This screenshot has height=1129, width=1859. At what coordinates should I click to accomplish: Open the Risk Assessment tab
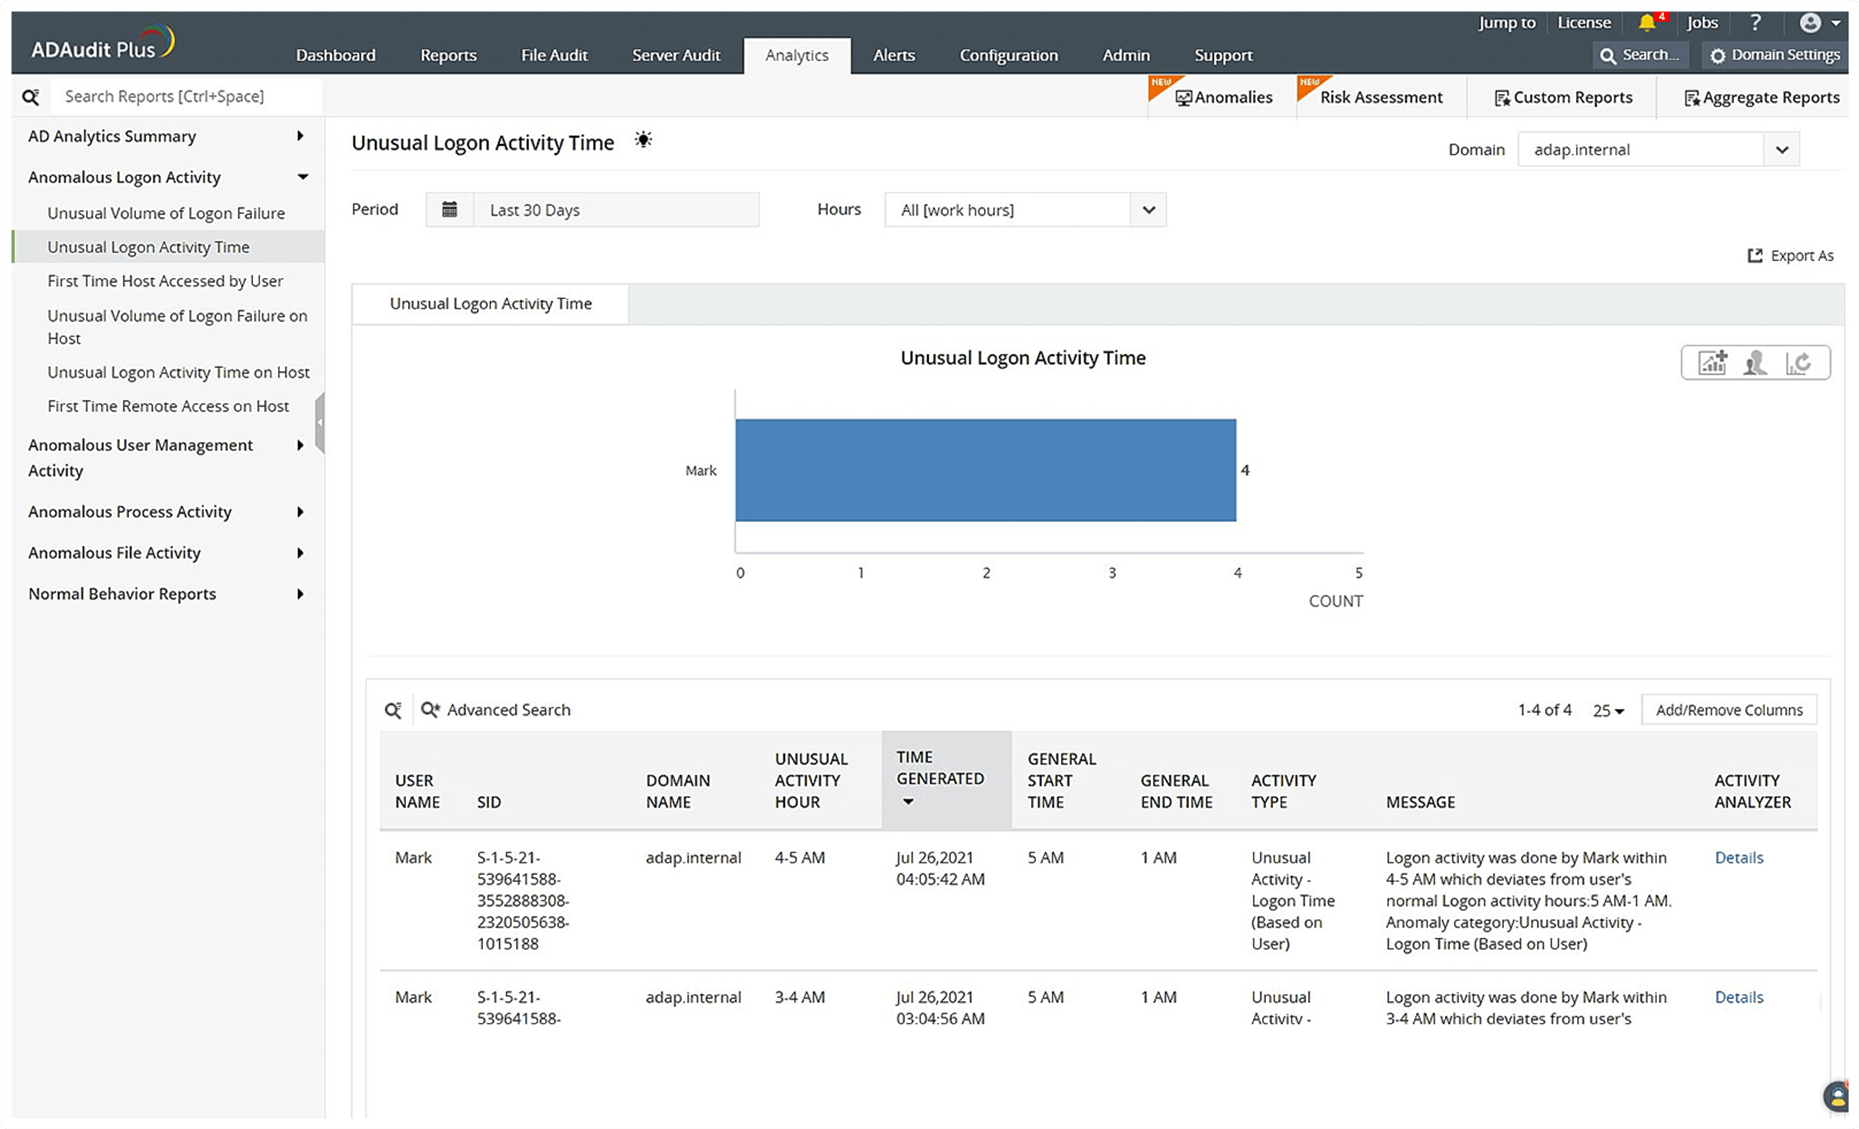point(1380,97)
